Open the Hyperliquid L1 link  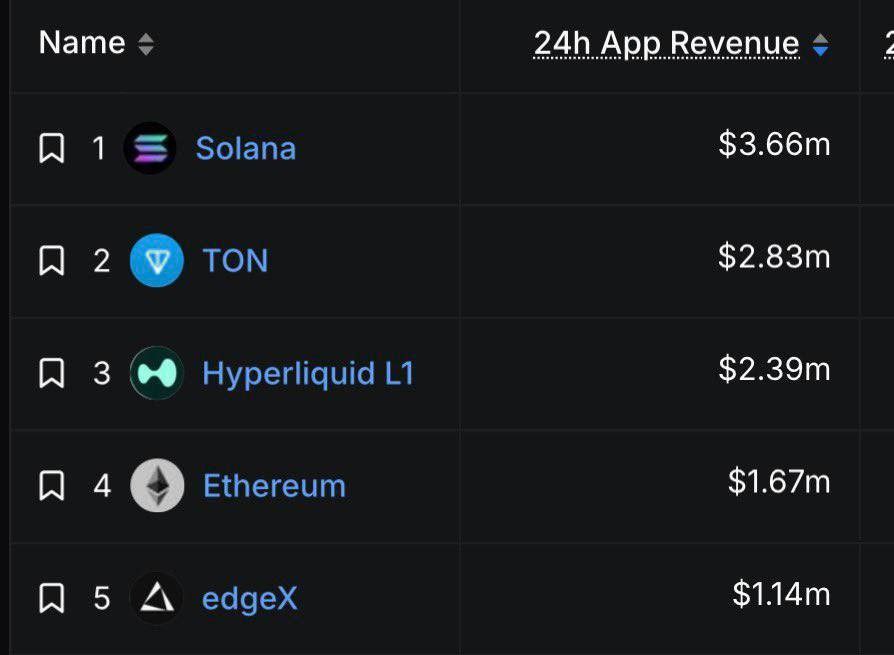[x=307, y=373]
